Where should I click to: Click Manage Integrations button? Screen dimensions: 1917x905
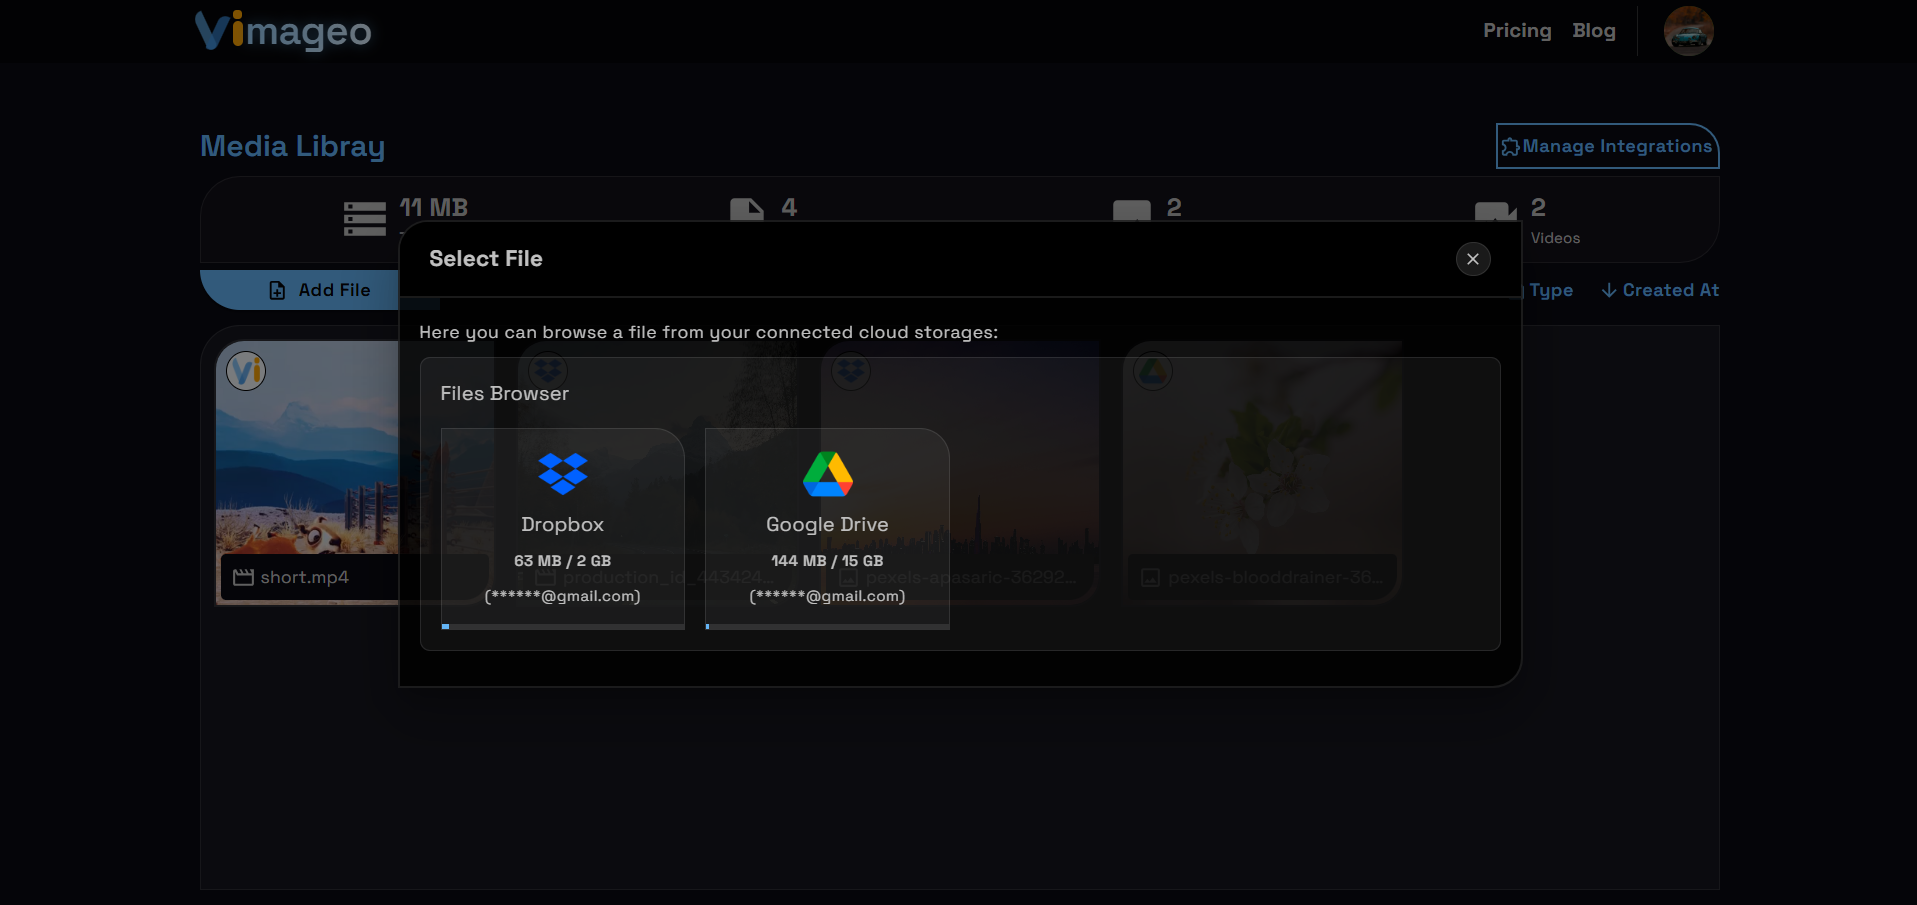(1607, 146)
